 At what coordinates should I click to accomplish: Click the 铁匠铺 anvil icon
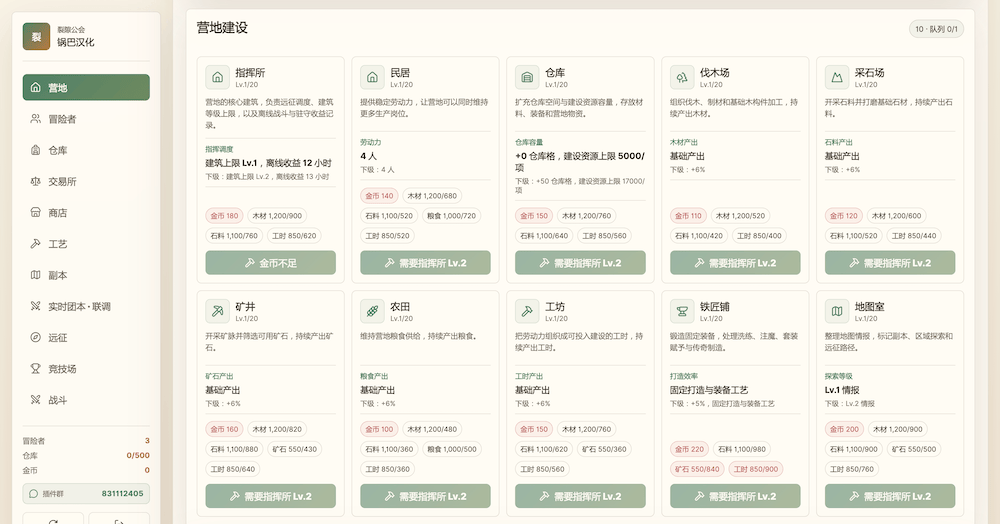pos(682,311)
